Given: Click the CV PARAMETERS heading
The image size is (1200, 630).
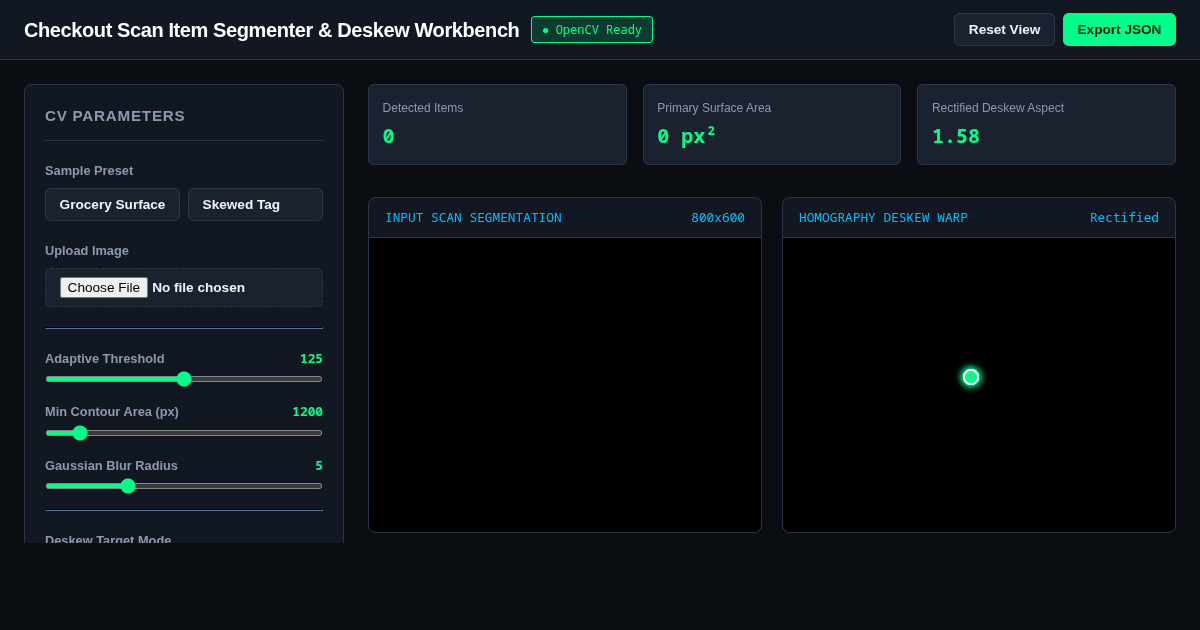Looking at the screenshot, I should [x=115, y=116].
